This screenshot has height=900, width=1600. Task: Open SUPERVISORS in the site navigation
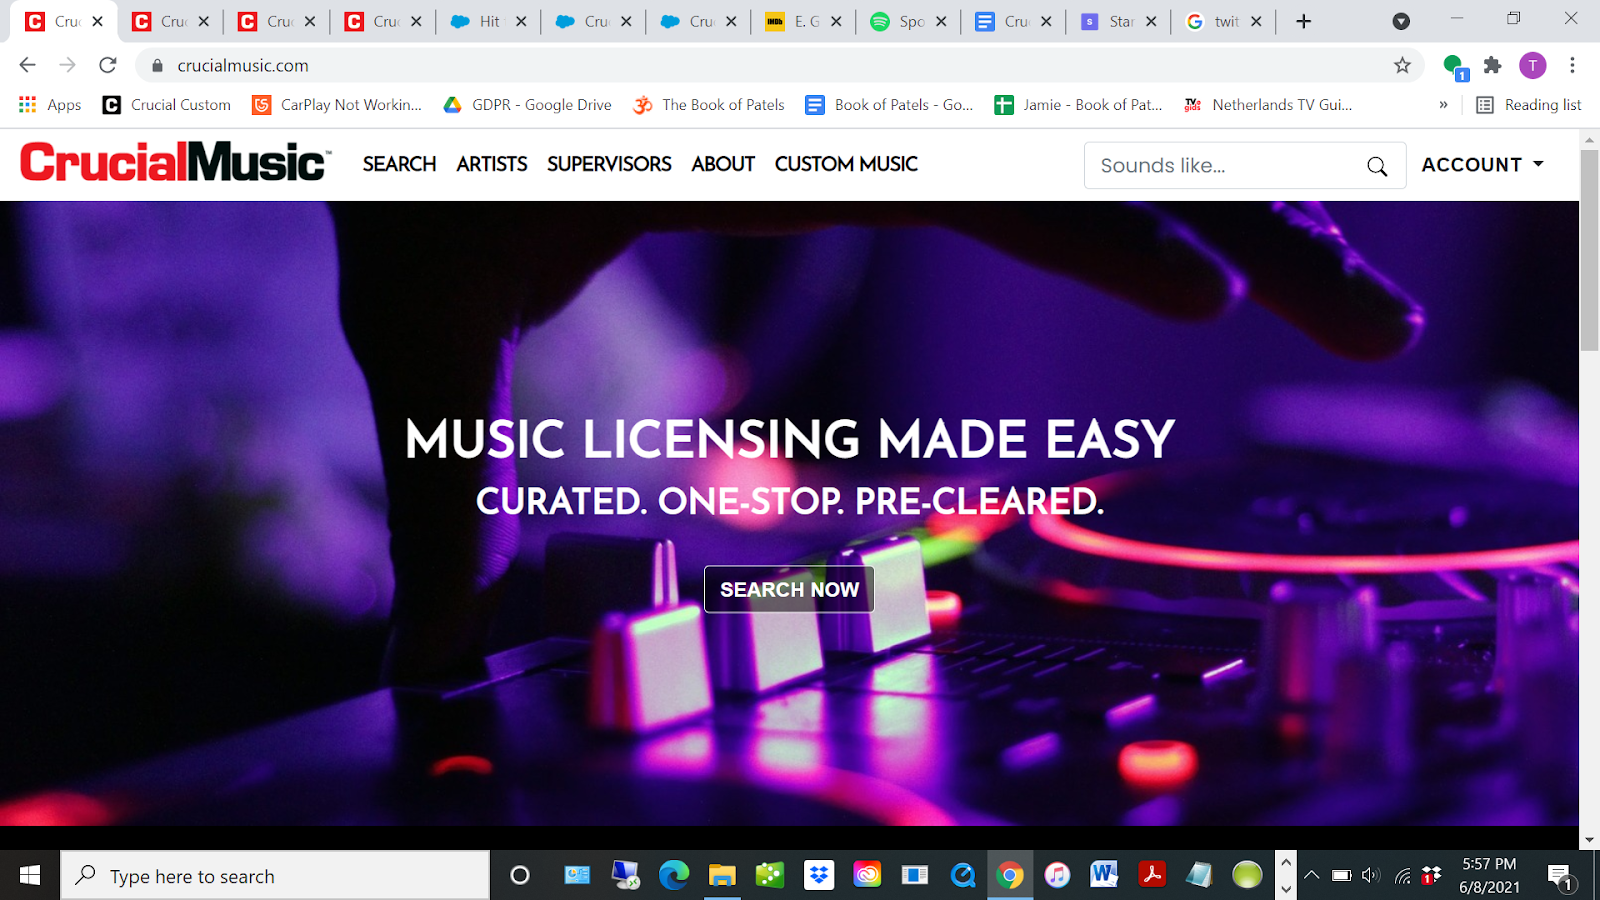pos(609,164)
